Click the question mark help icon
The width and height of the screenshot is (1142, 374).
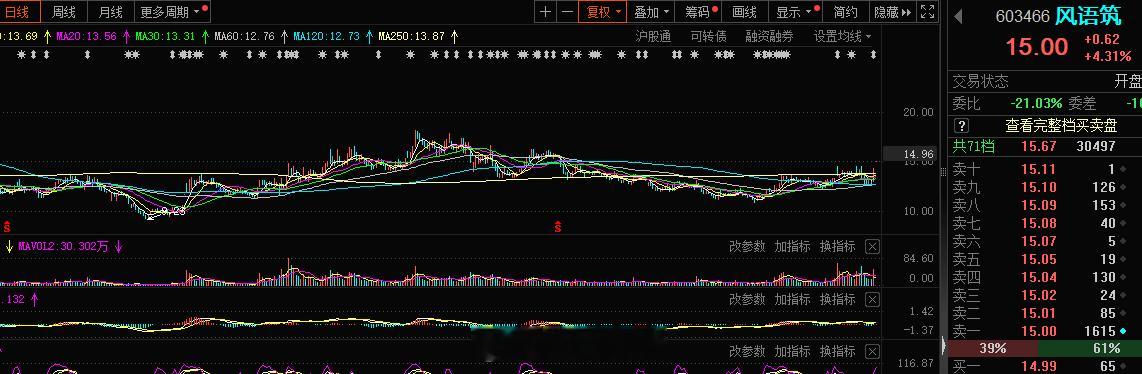pos(961,125)
